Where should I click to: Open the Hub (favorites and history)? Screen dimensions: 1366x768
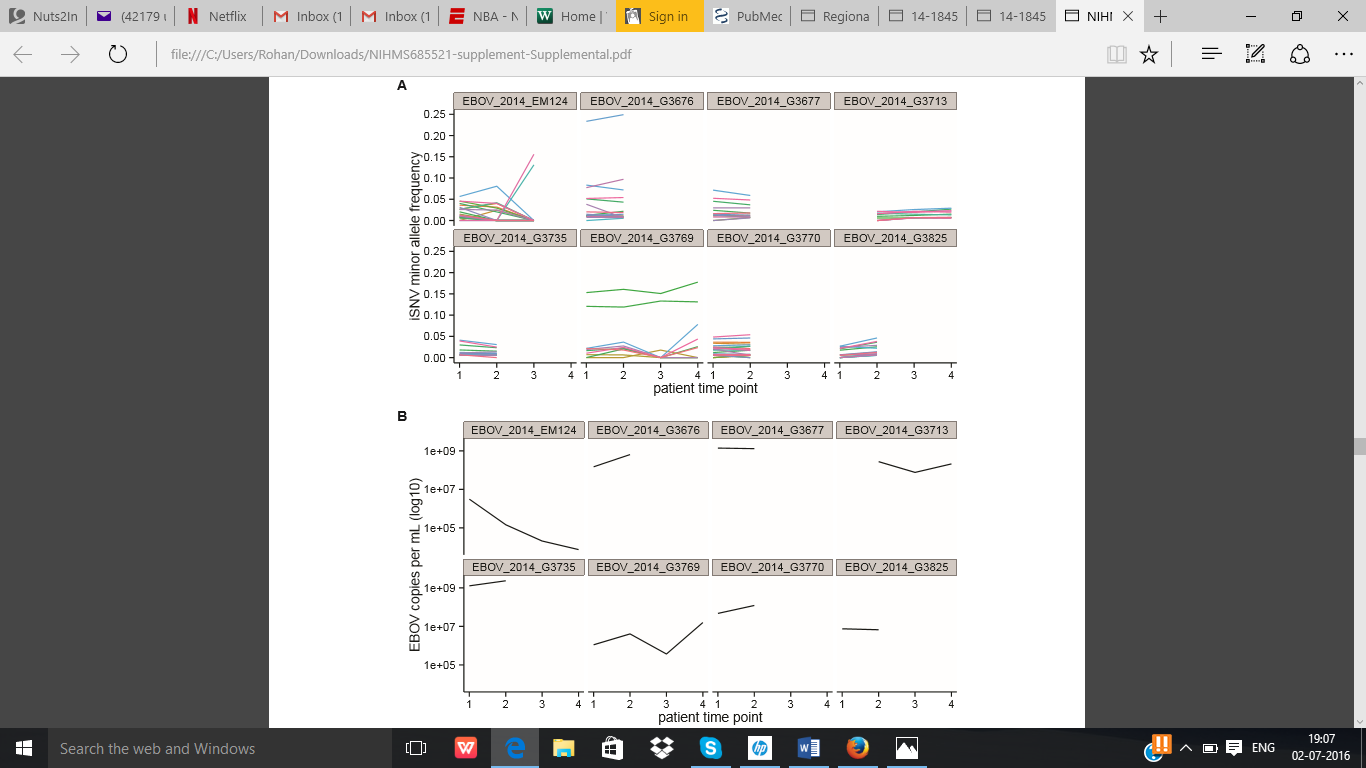(1212, 55)
